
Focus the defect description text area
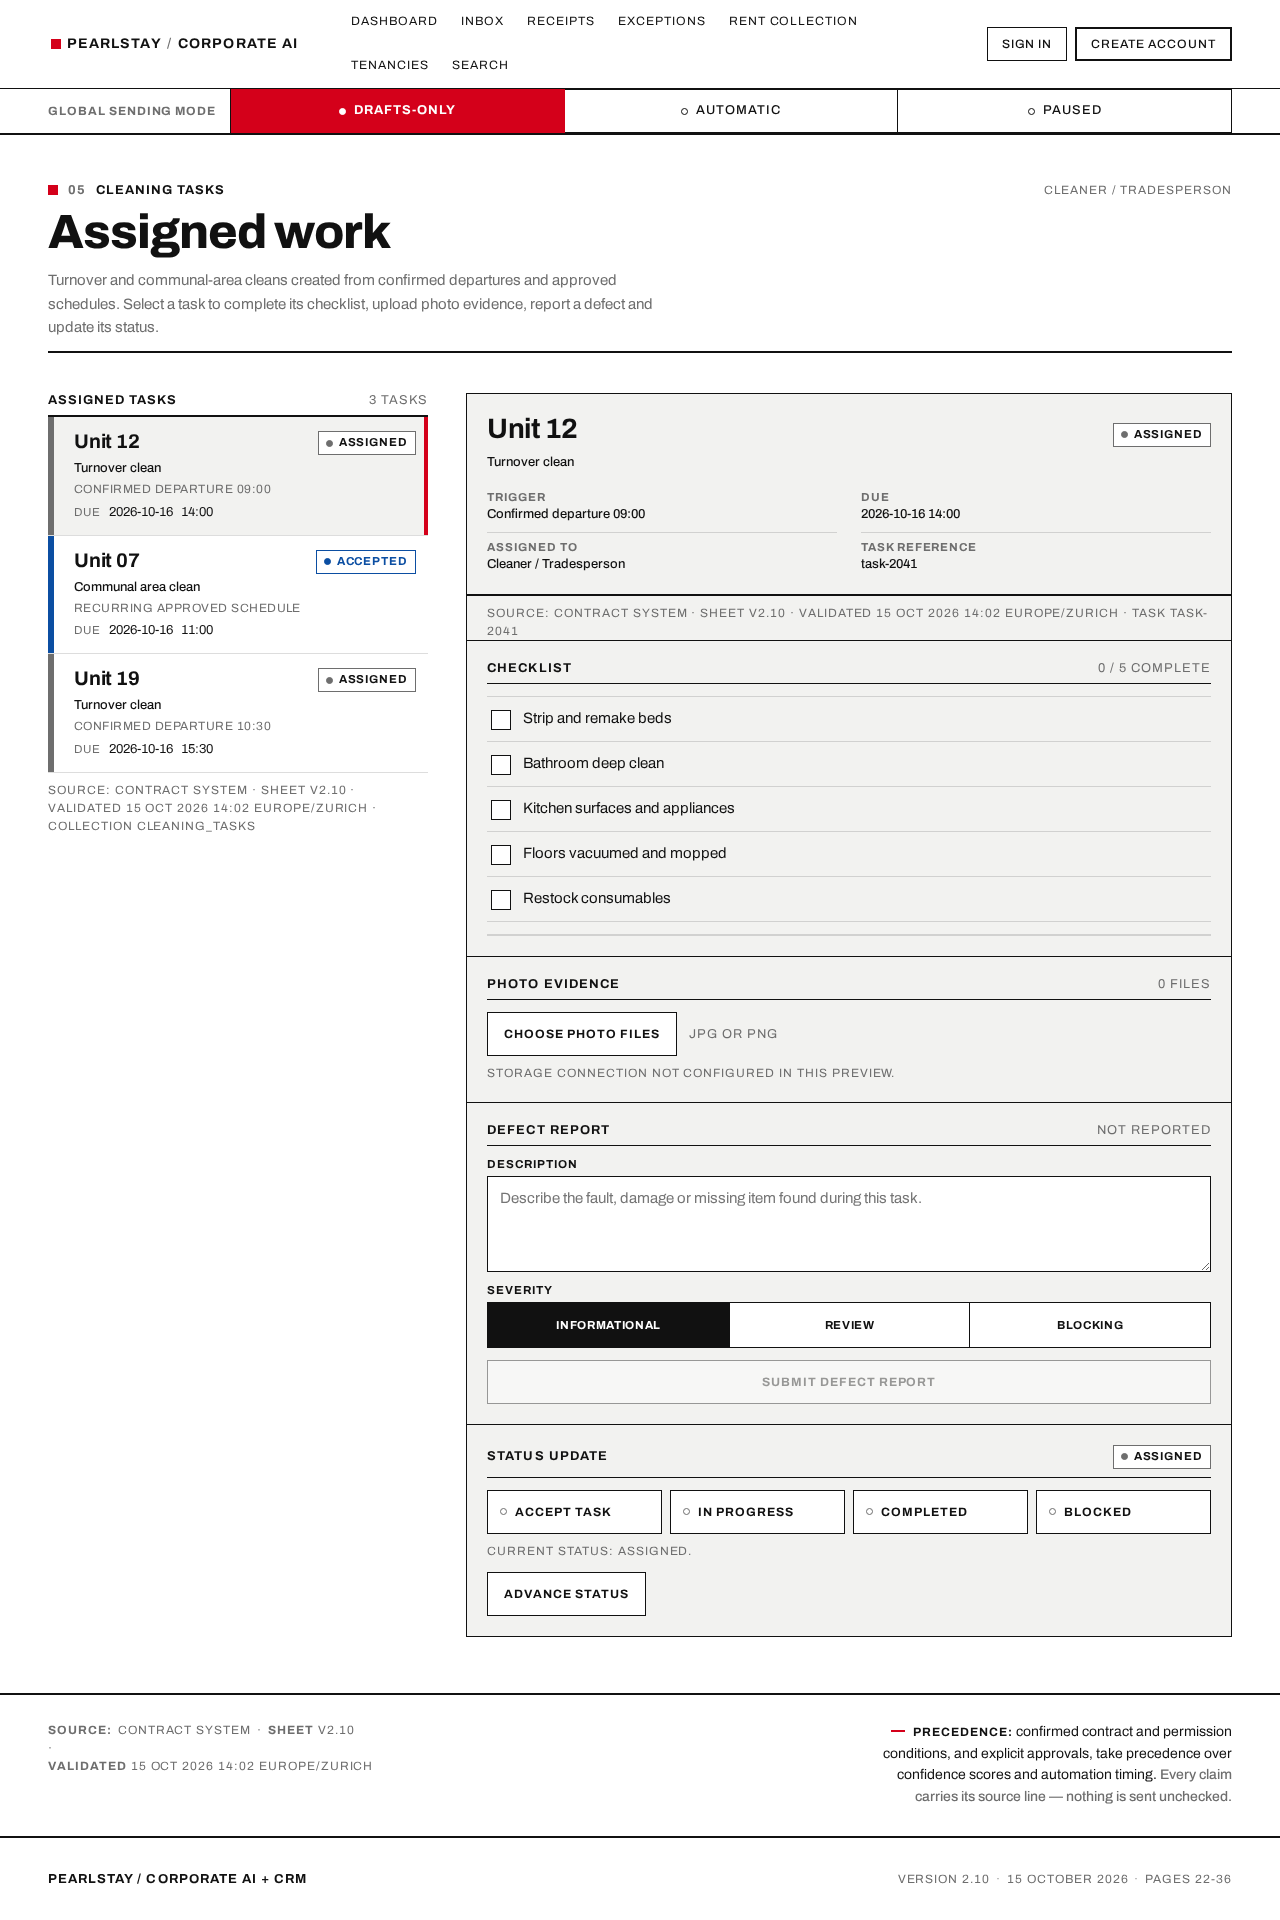coord(849,1224)
